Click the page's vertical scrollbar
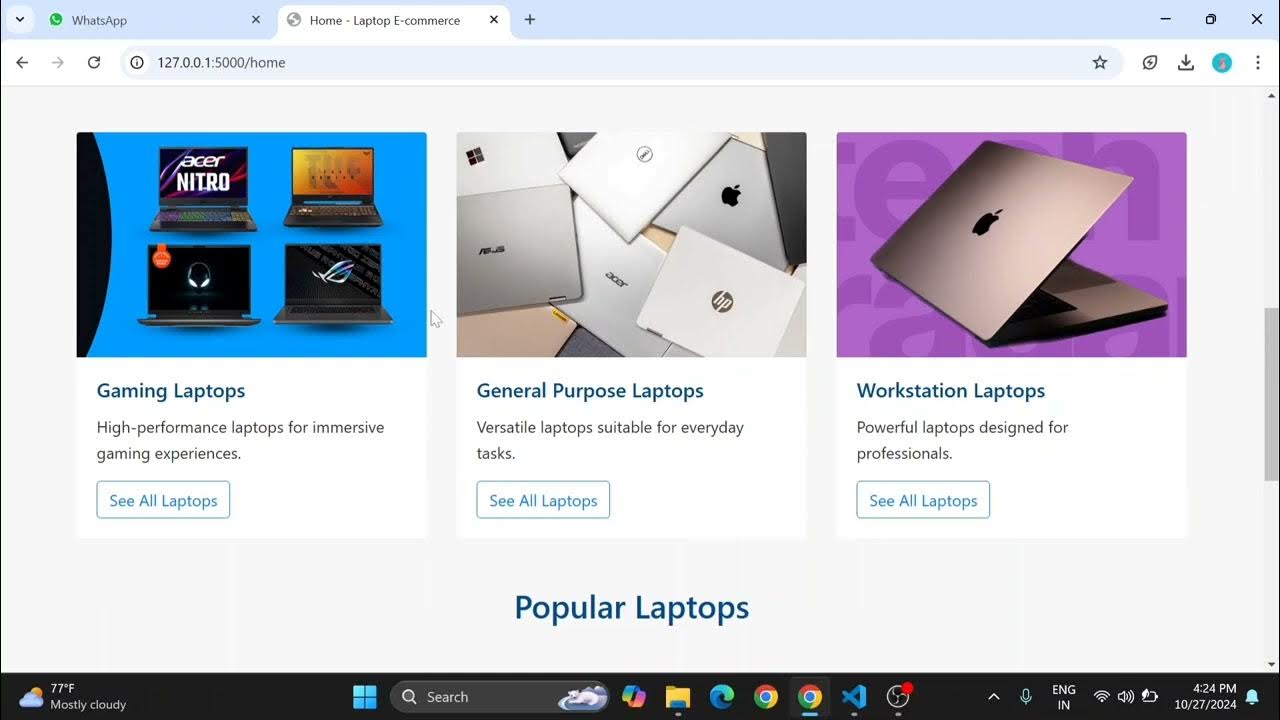Image resolution: width=1280 pixels, height=720 pixels. [x=1272, y=380]
